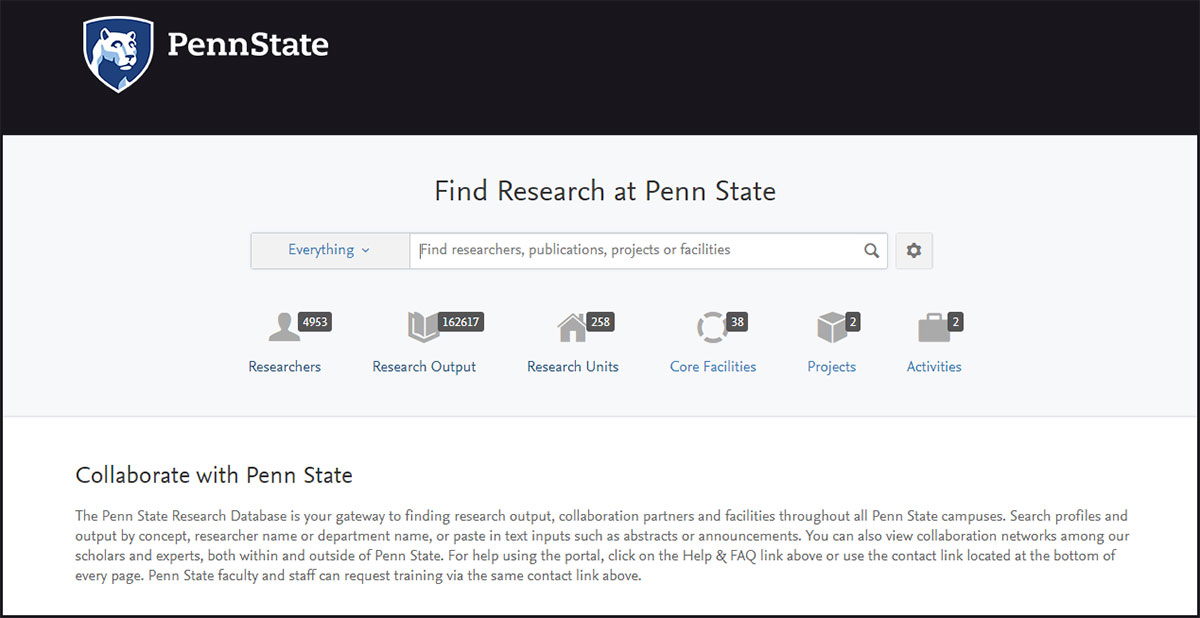The height and width of the screenshot is (618, 1200).
Task: Open advanced search settings gear button
Action: 914,251
